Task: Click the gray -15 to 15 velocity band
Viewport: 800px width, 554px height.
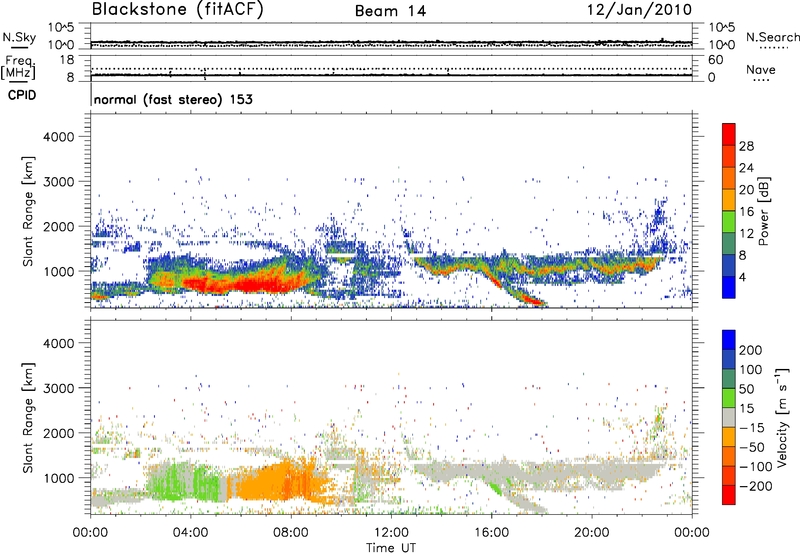Action: (x=729, y=417)
